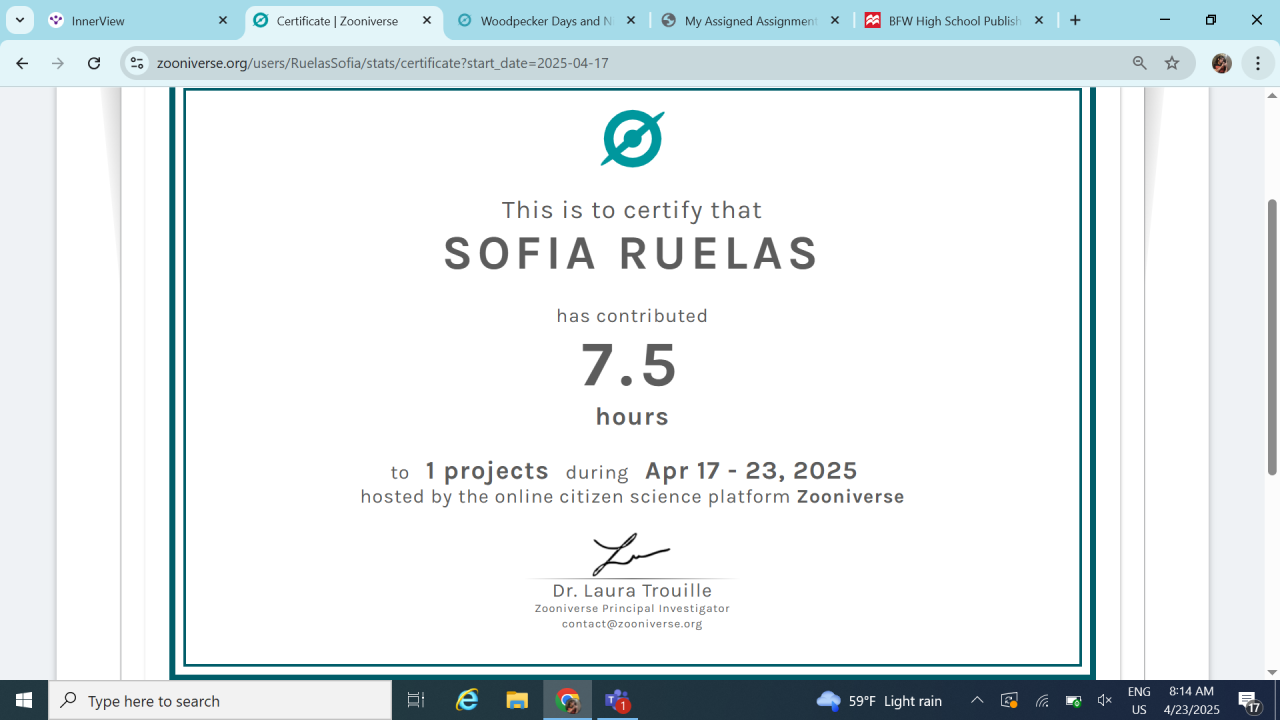This screenshot has height=720, width=1280.
Task: Click the page's vertical scrollbar thumb
Action: click(1272, 337)
